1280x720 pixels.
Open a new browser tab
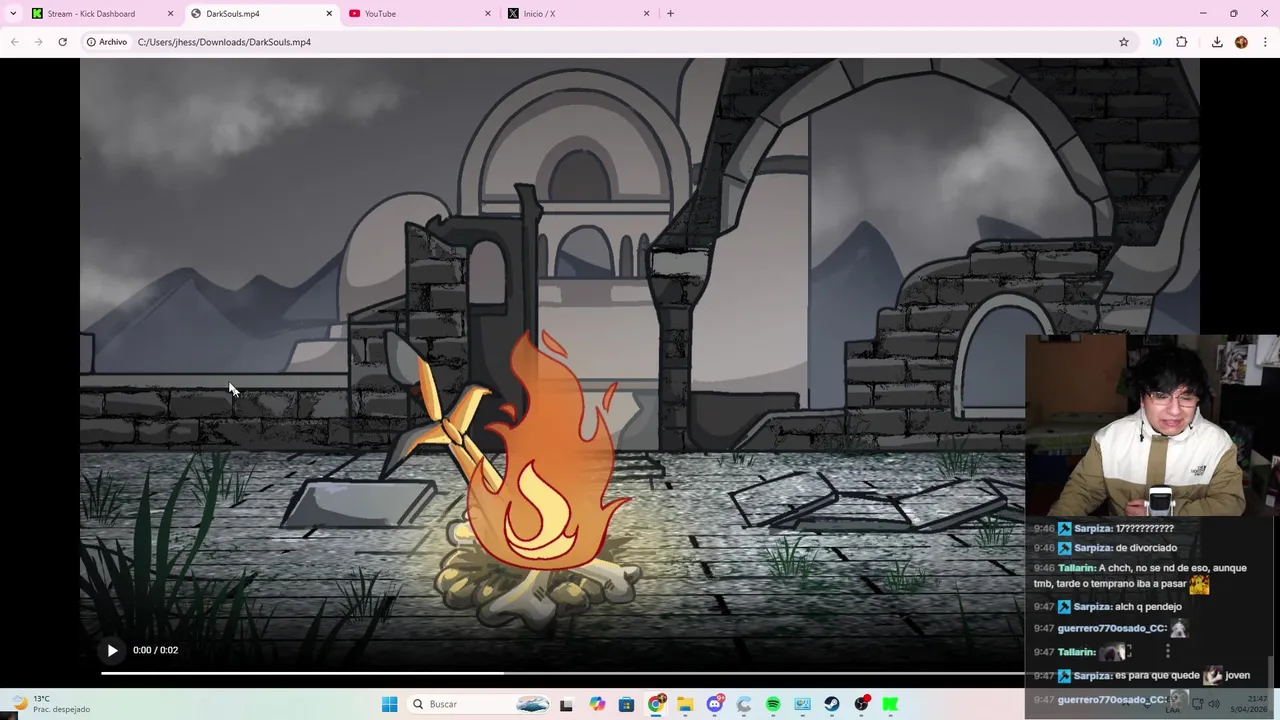click(670, 14)
